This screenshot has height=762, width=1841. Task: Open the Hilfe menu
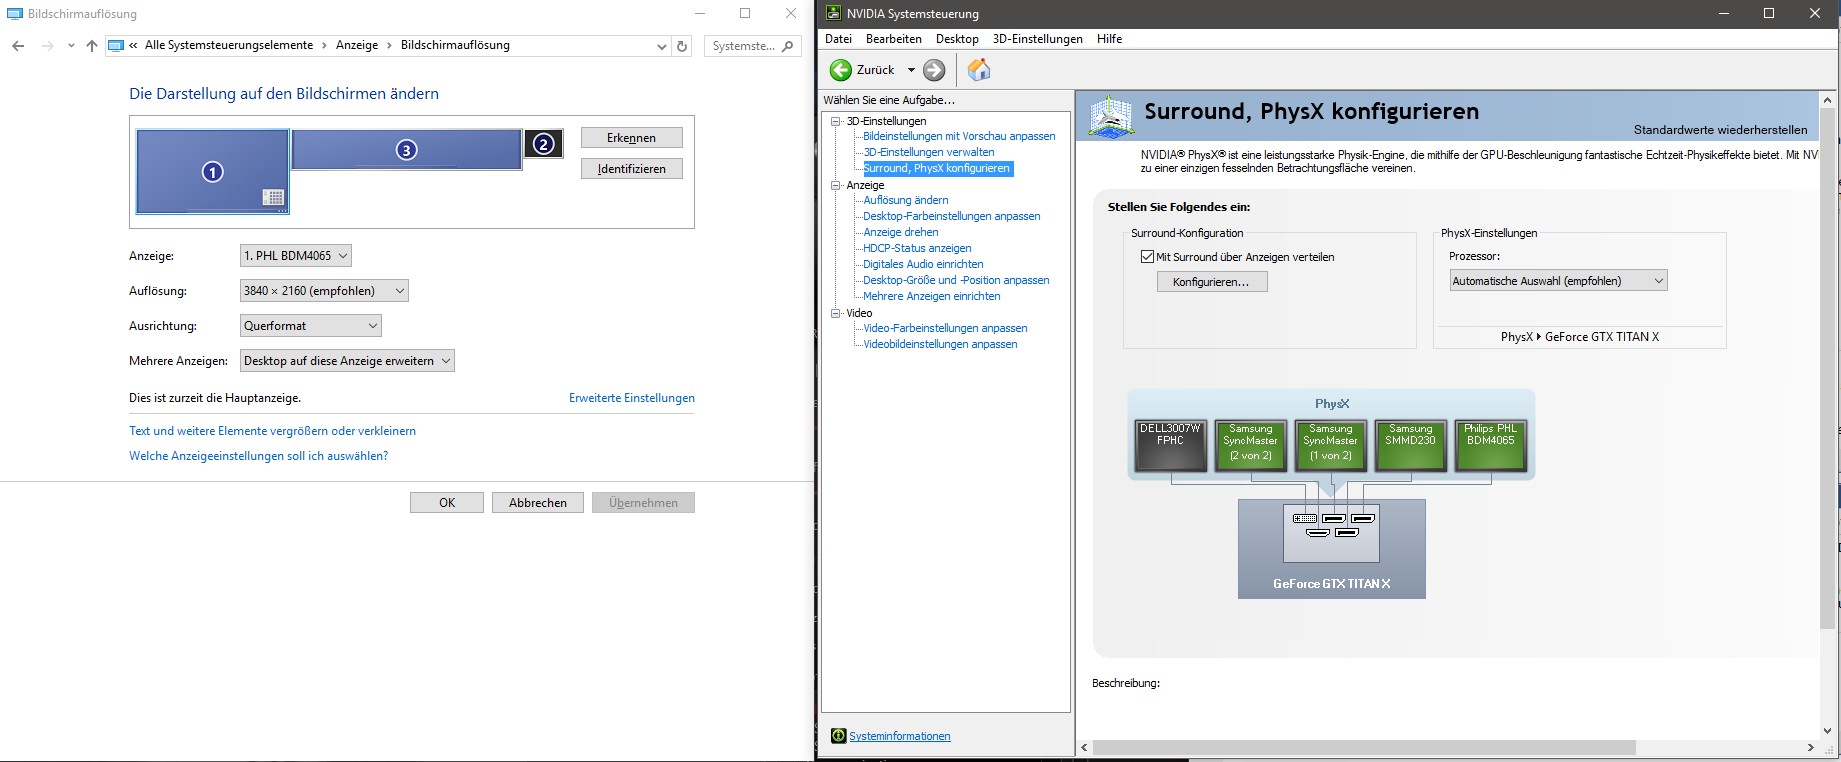click(1109, 39)
